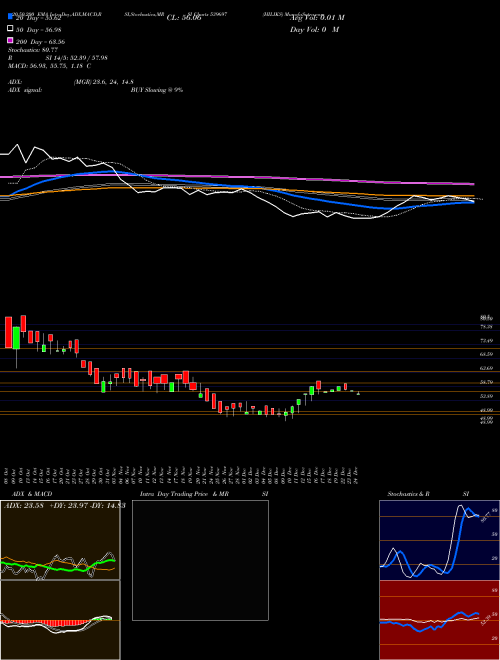This screenshot has height=660, width=500.
Task: Click the 'ADX: 23.58 +DY: 23.97' readout
Action: click(45, 505)
